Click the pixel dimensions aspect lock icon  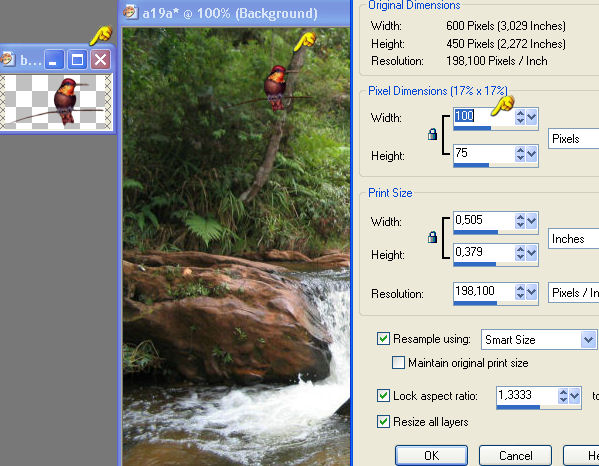pos(432,134)
